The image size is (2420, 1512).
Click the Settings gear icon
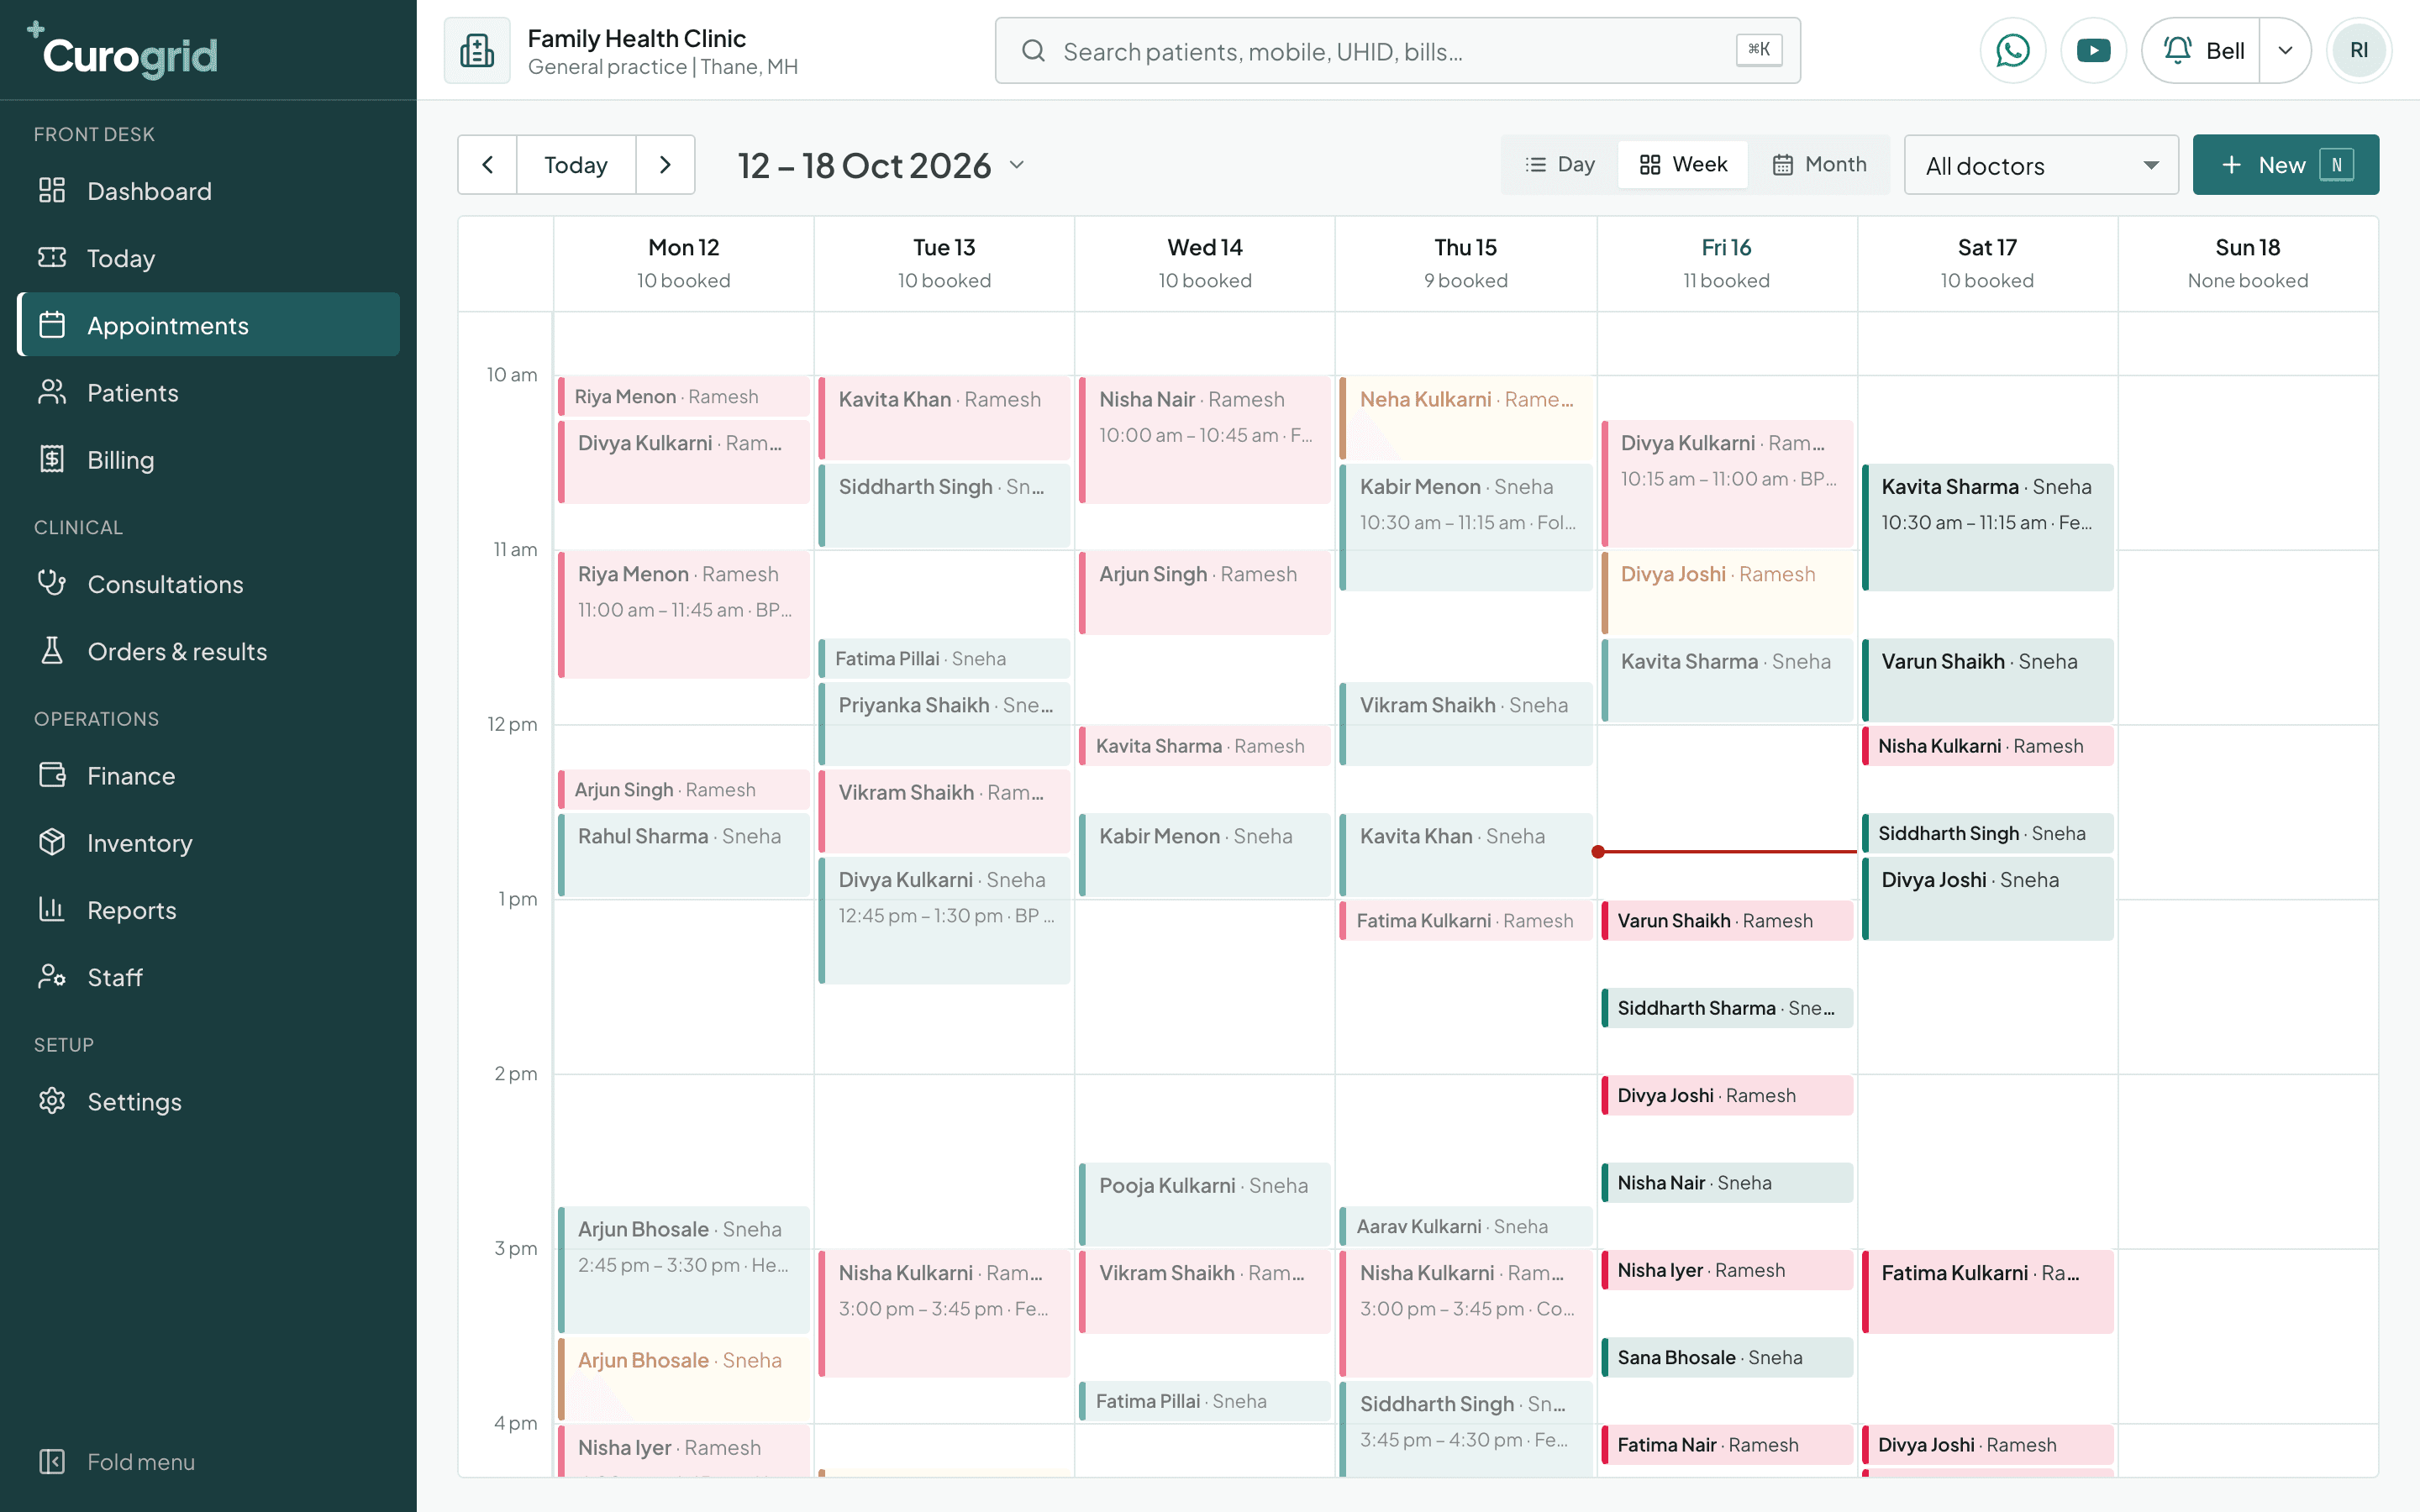pyautogui.click(x=52, y=1101)
